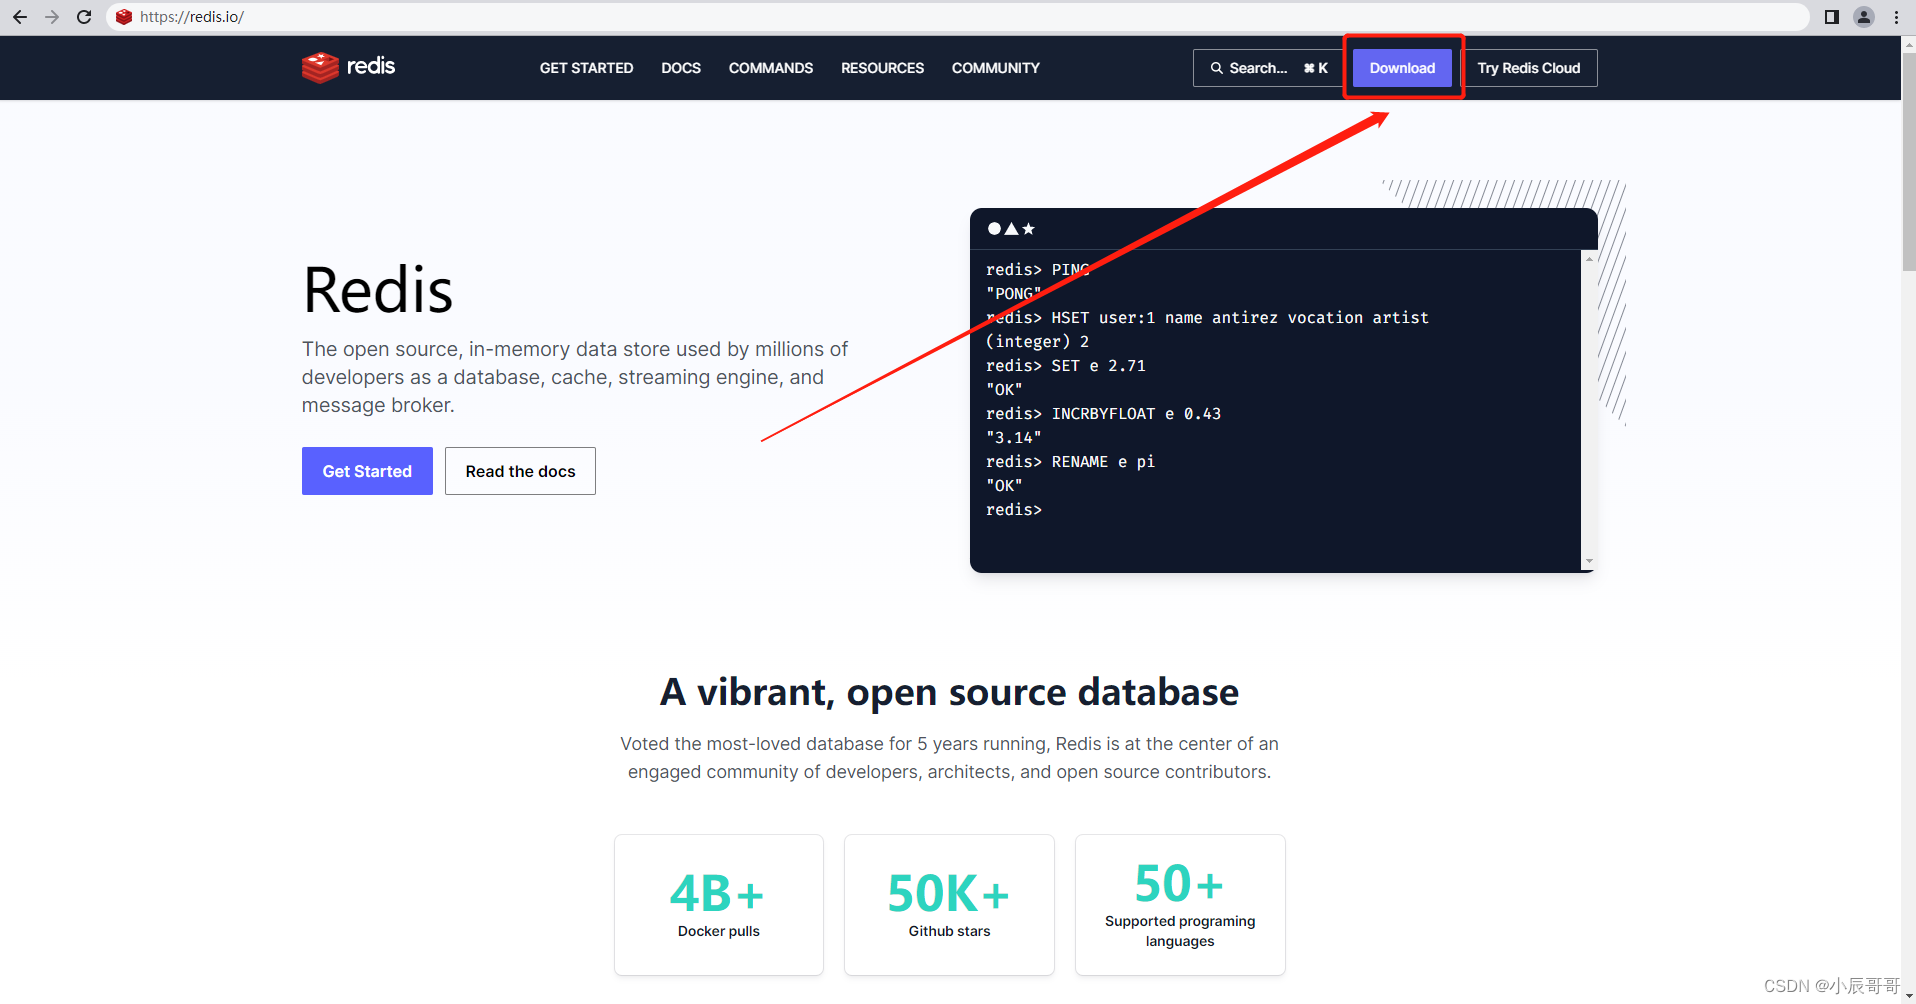The width and height of the screenshot is (1916, 1004).
Task: Click the 4B+ Docker pulls card
Action: [x=719, y=905]
